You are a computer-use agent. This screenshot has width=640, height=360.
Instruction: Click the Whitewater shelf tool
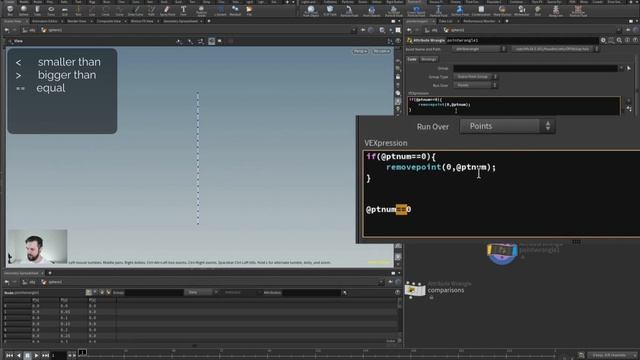[521, 10]
